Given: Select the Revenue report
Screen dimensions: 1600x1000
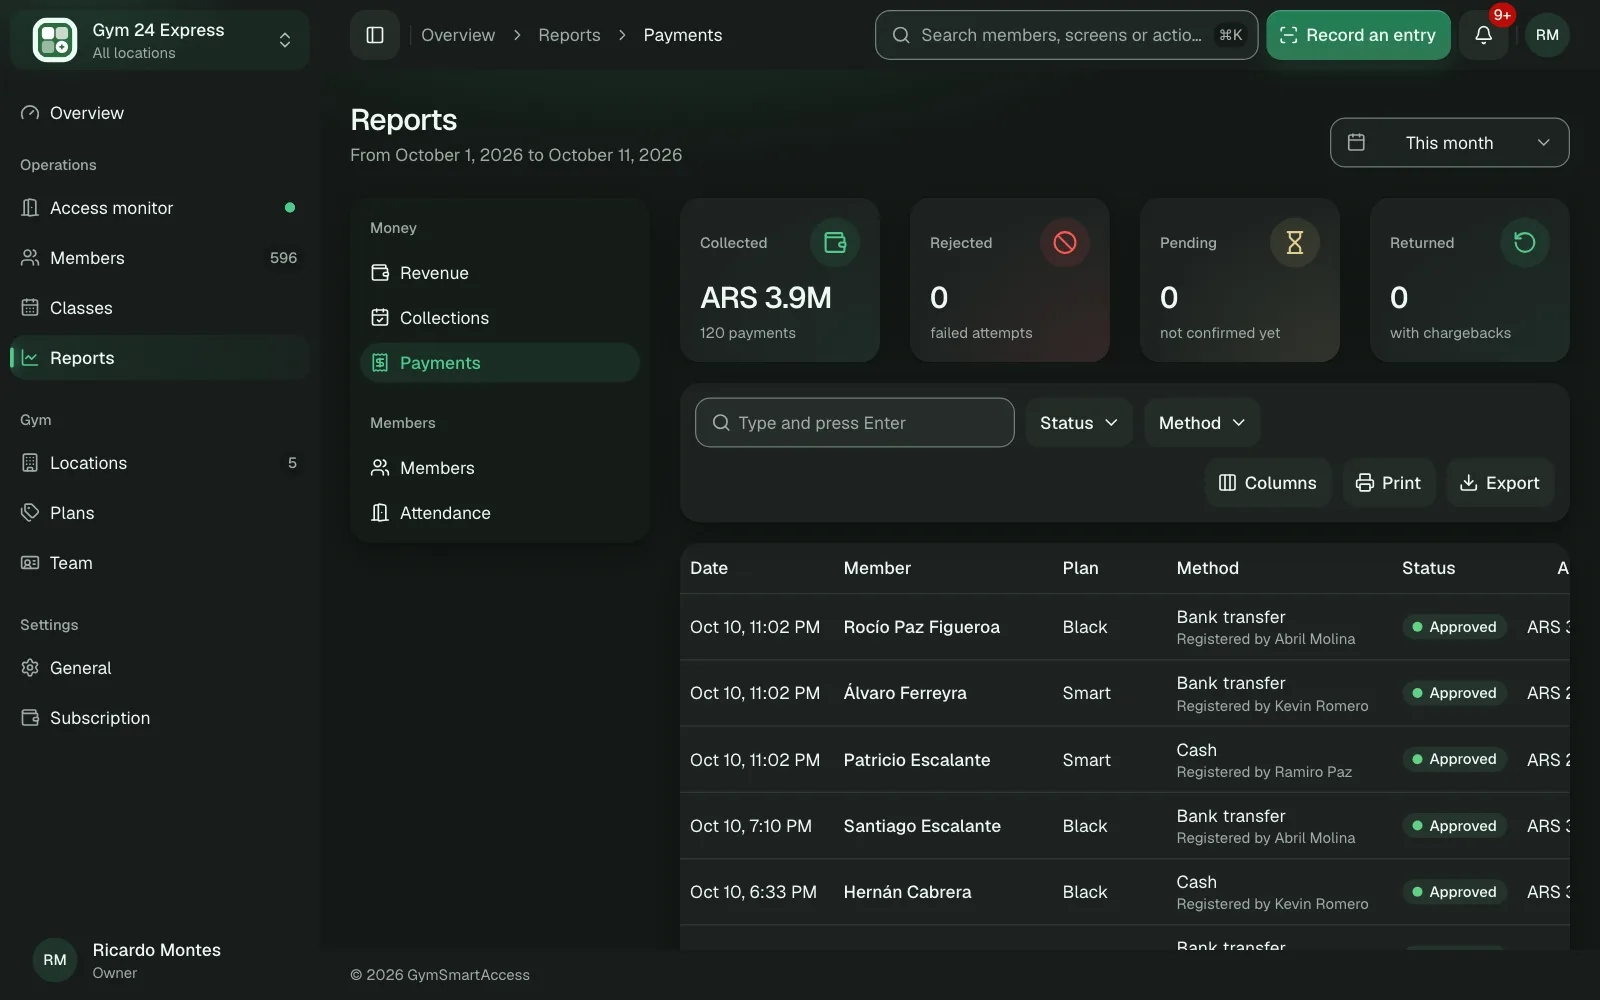Looking at the screenshot, I should (500, 273).
